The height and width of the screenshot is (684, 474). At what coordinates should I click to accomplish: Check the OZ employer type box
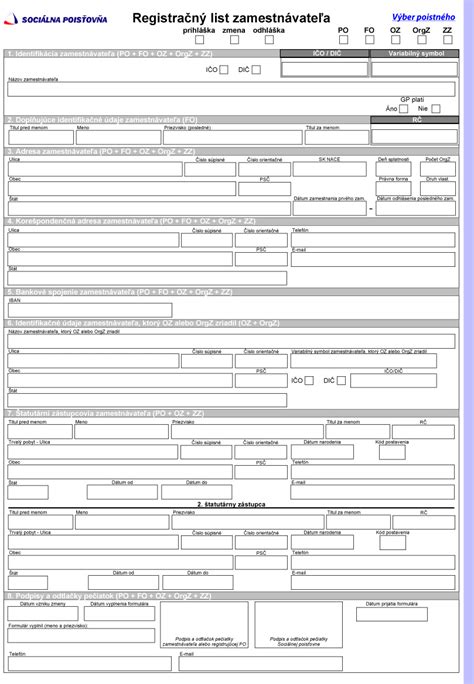click(x=396, y=40)
